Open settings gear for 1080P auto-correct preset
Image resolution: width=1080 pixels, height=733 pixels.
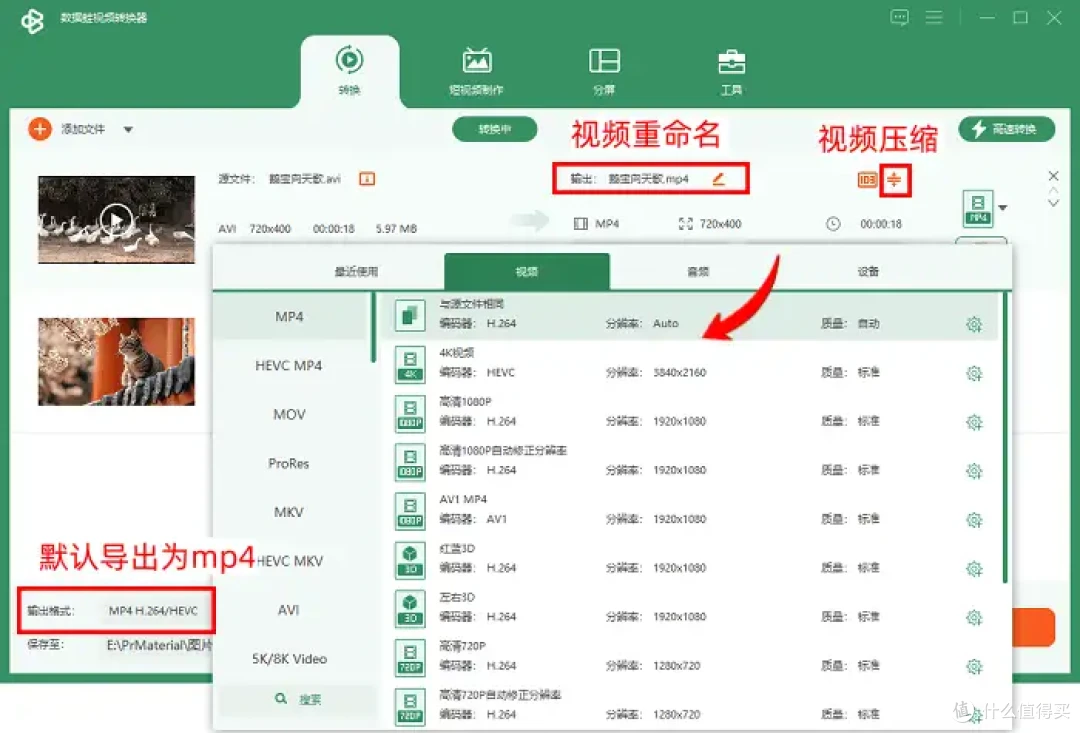[x=974, y=471]
